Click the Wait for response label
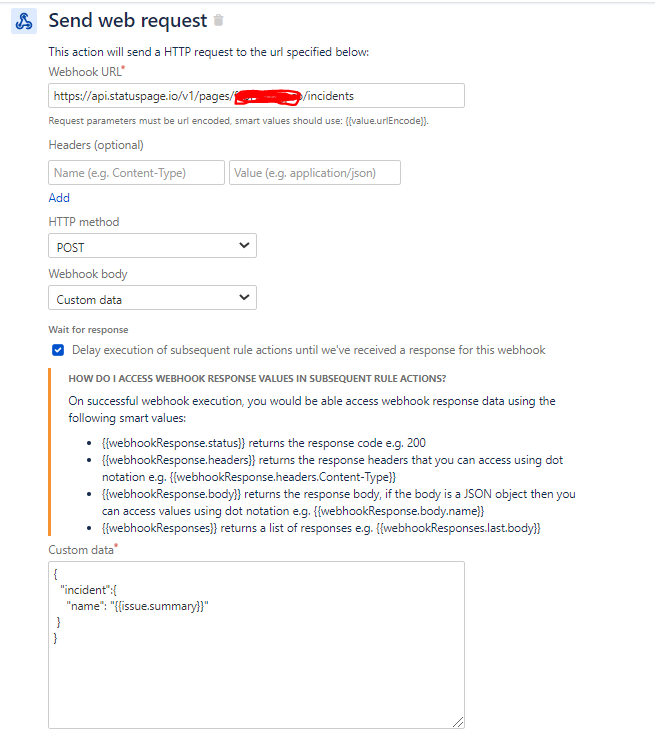Image resolution: width=655 pixels, height=749 pixels. tap(88, 330)
